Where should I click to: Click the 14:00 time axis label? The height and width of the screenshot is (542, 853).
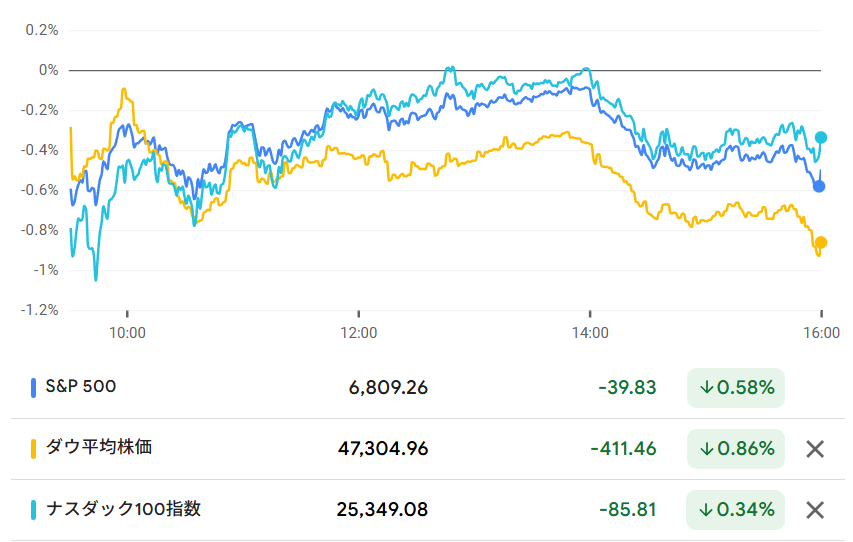[590, 332]
